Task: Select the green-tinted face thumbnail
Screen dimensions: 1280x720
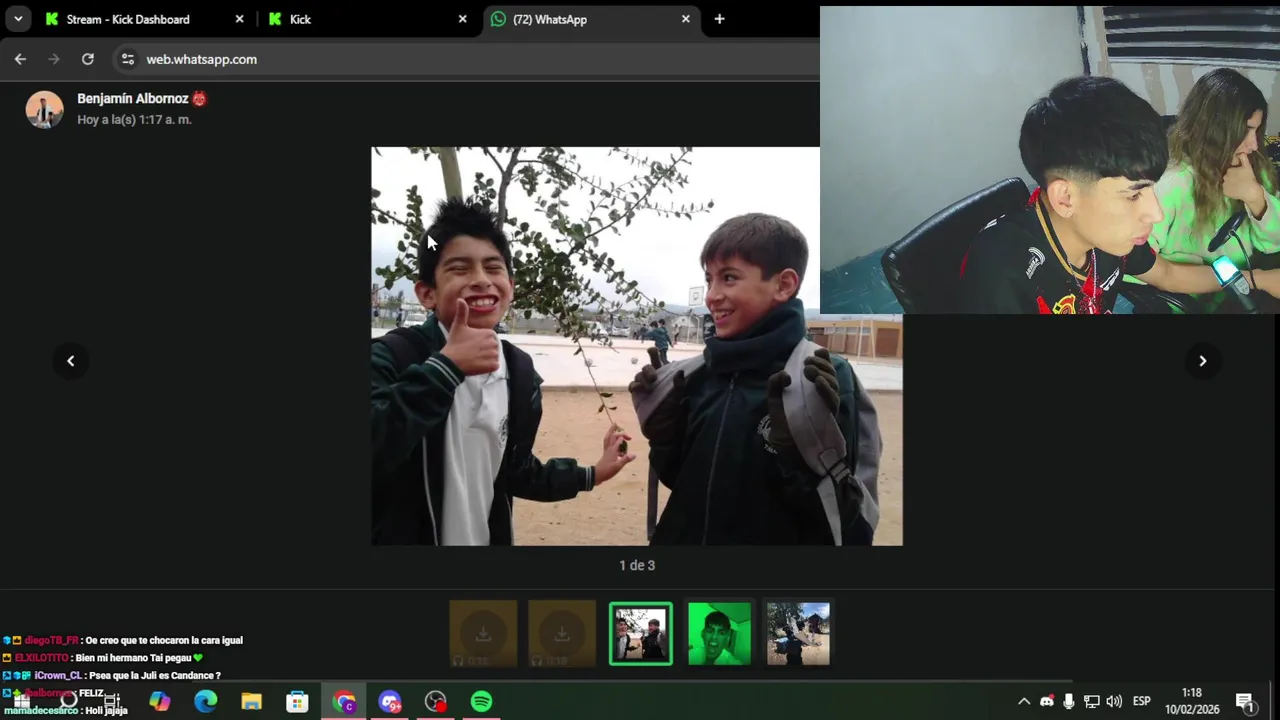Action: (x=719, y=633)
